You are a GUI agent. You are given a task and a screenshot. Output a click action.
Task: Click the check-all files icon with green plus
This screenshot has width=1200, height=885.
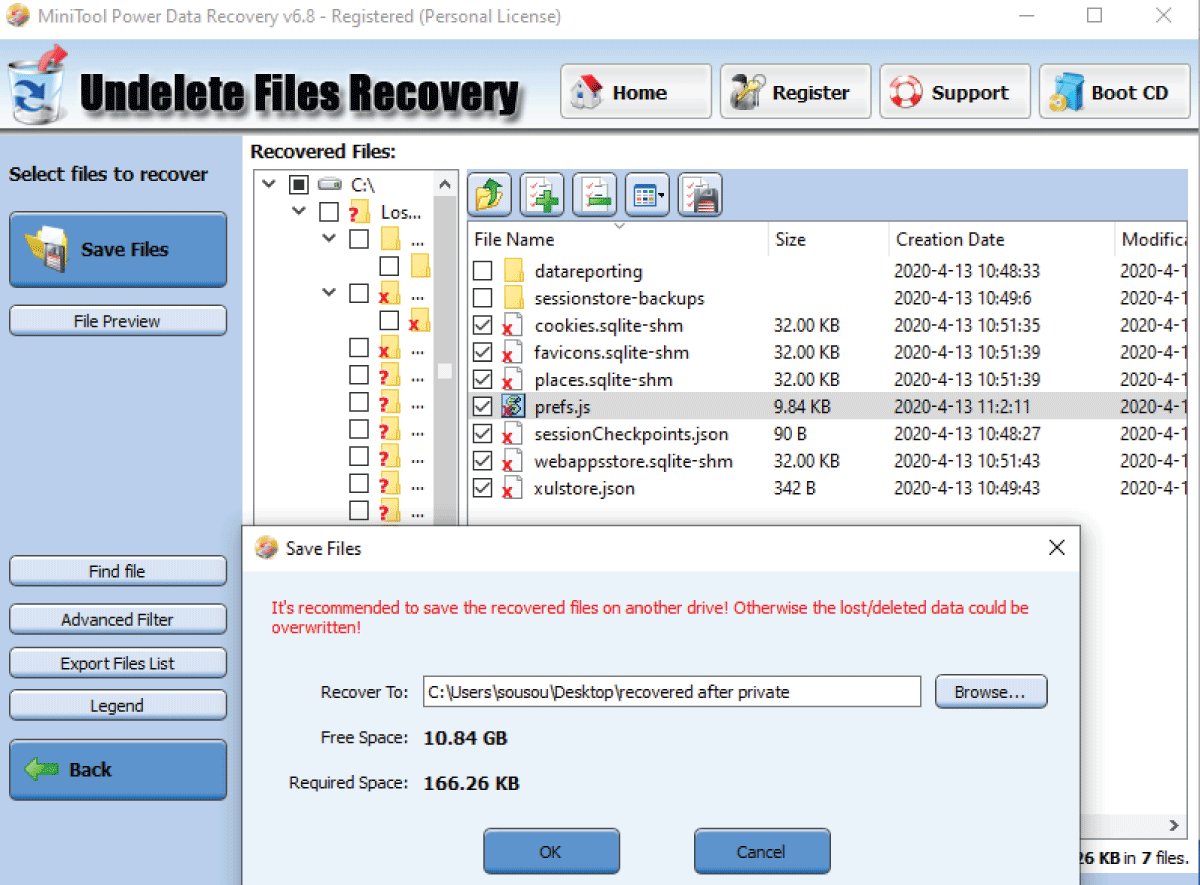coord(543,195)
